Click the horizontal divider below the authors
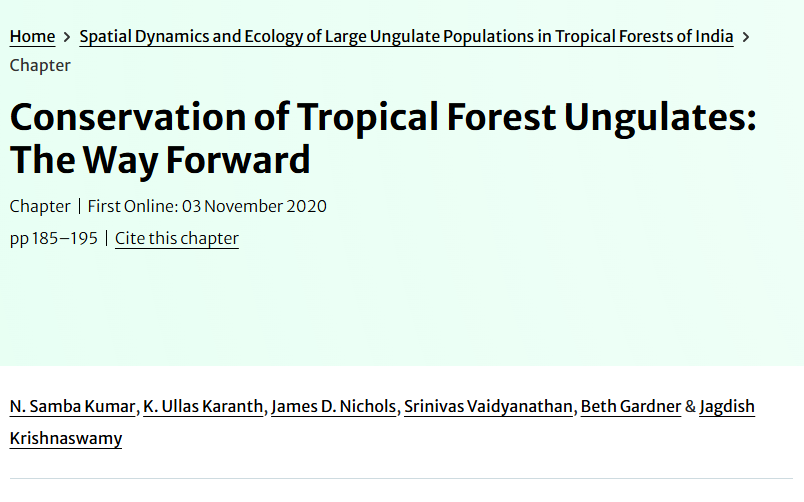This screenshot has width=804, height=502. pyautogui.click(x=402, y=479)
